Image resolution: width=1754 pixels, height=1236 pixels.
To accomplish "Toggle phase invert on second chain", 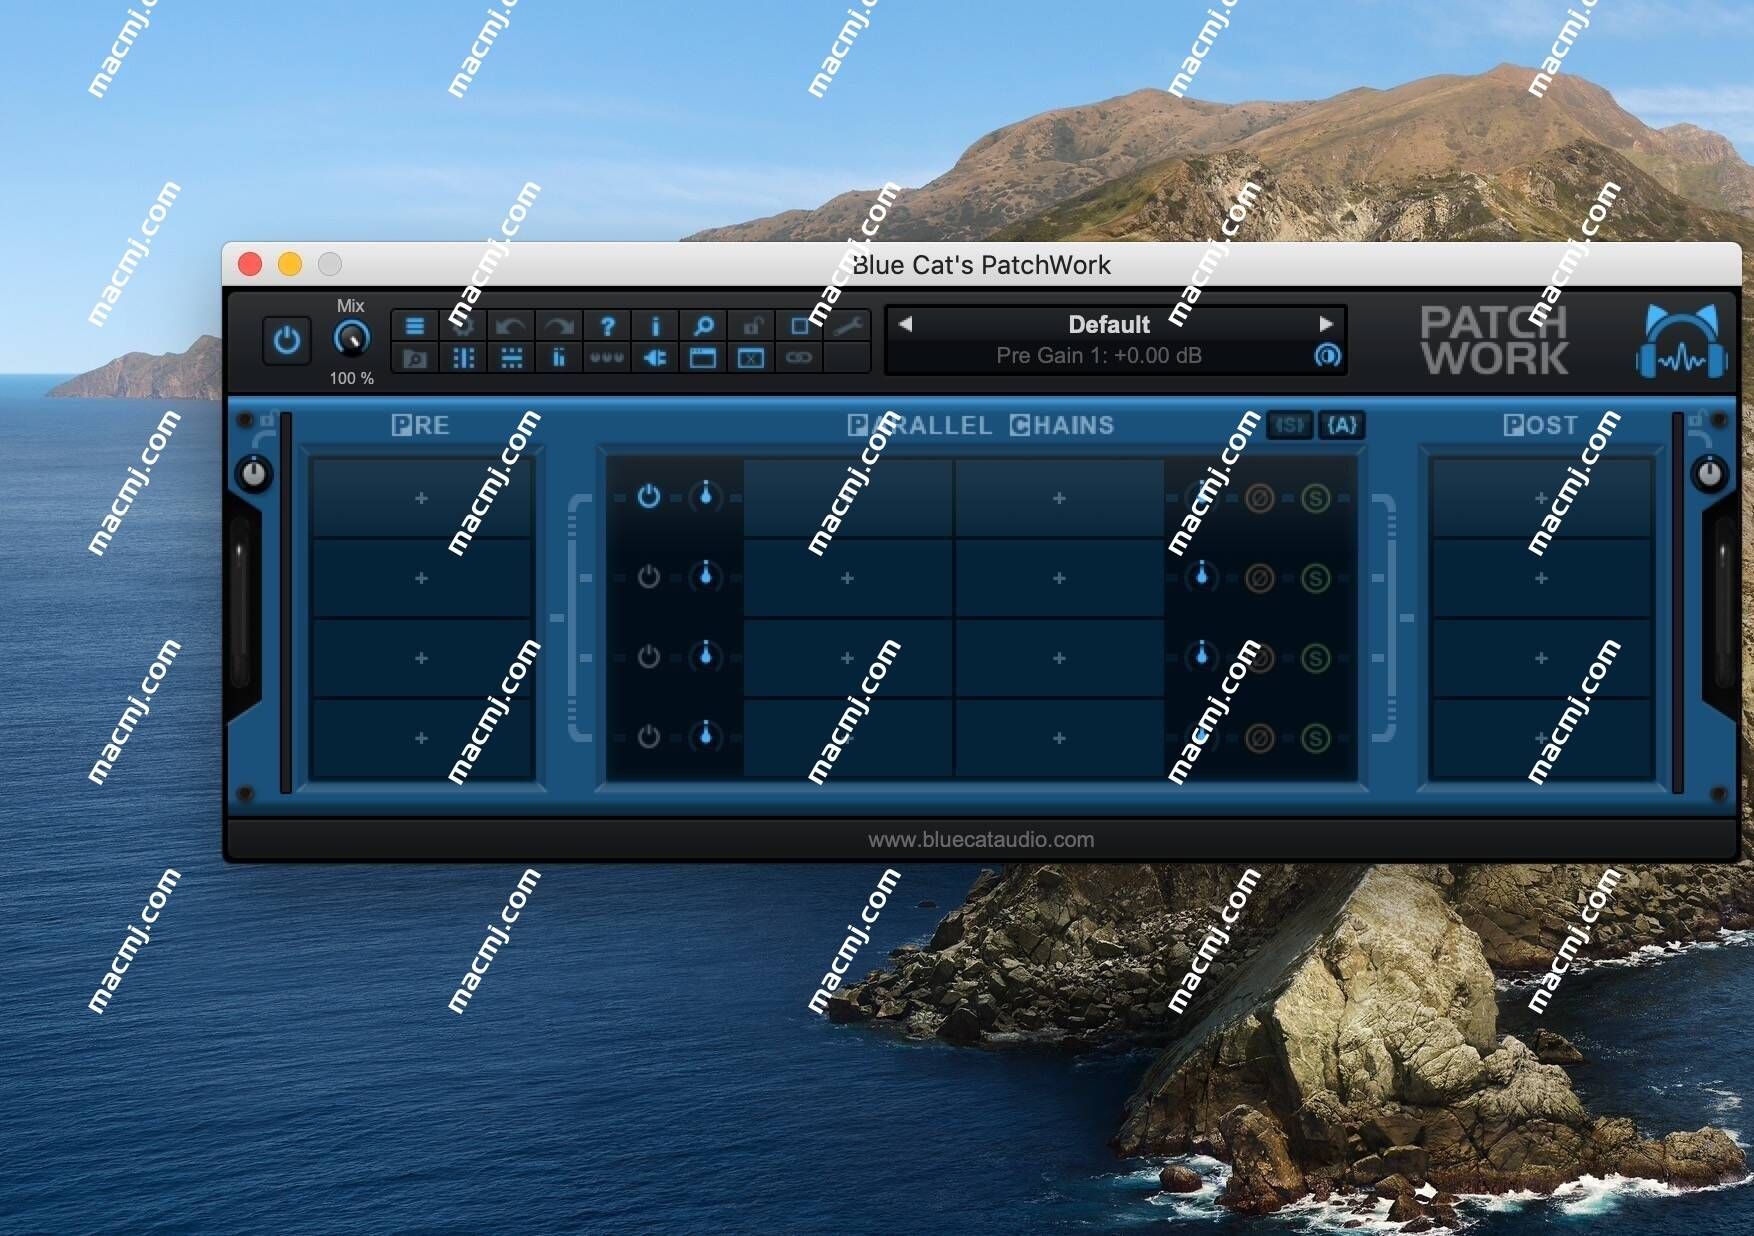I will pyautogui.click(x=1259, y=578).
